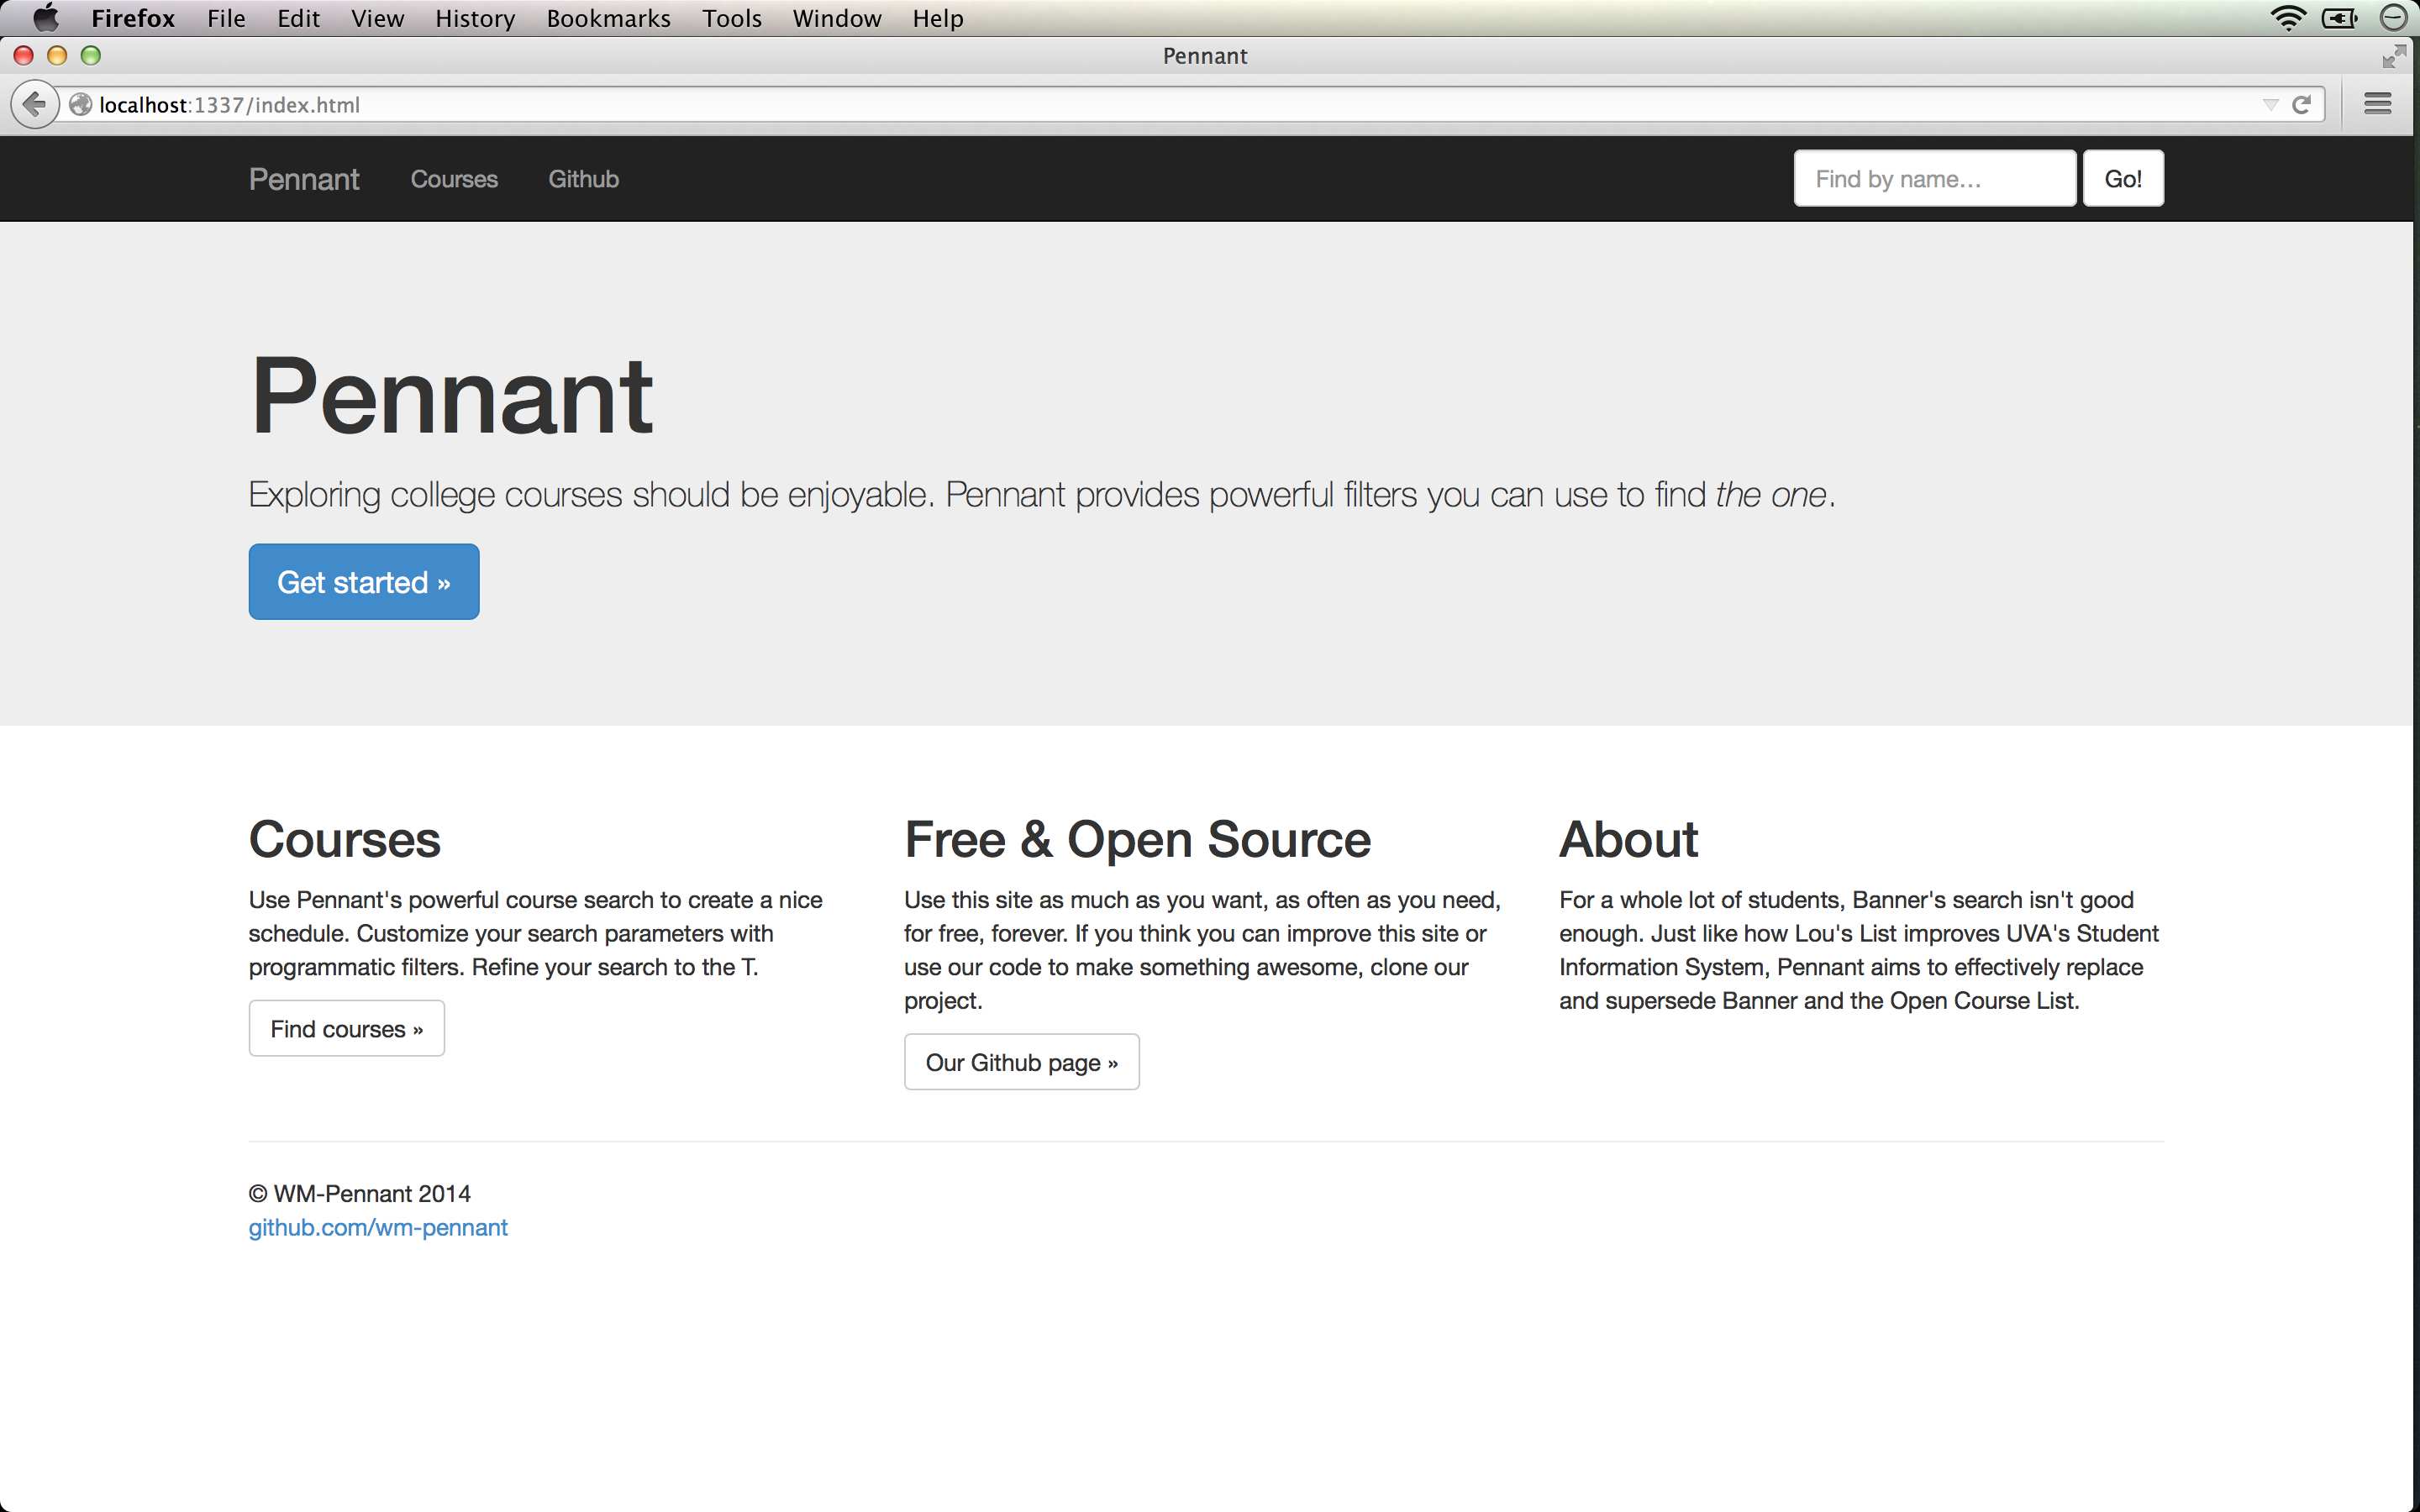Click the reload page icon
The height and width of the screenshot is (1512, 2420).
coord(2301,104)
